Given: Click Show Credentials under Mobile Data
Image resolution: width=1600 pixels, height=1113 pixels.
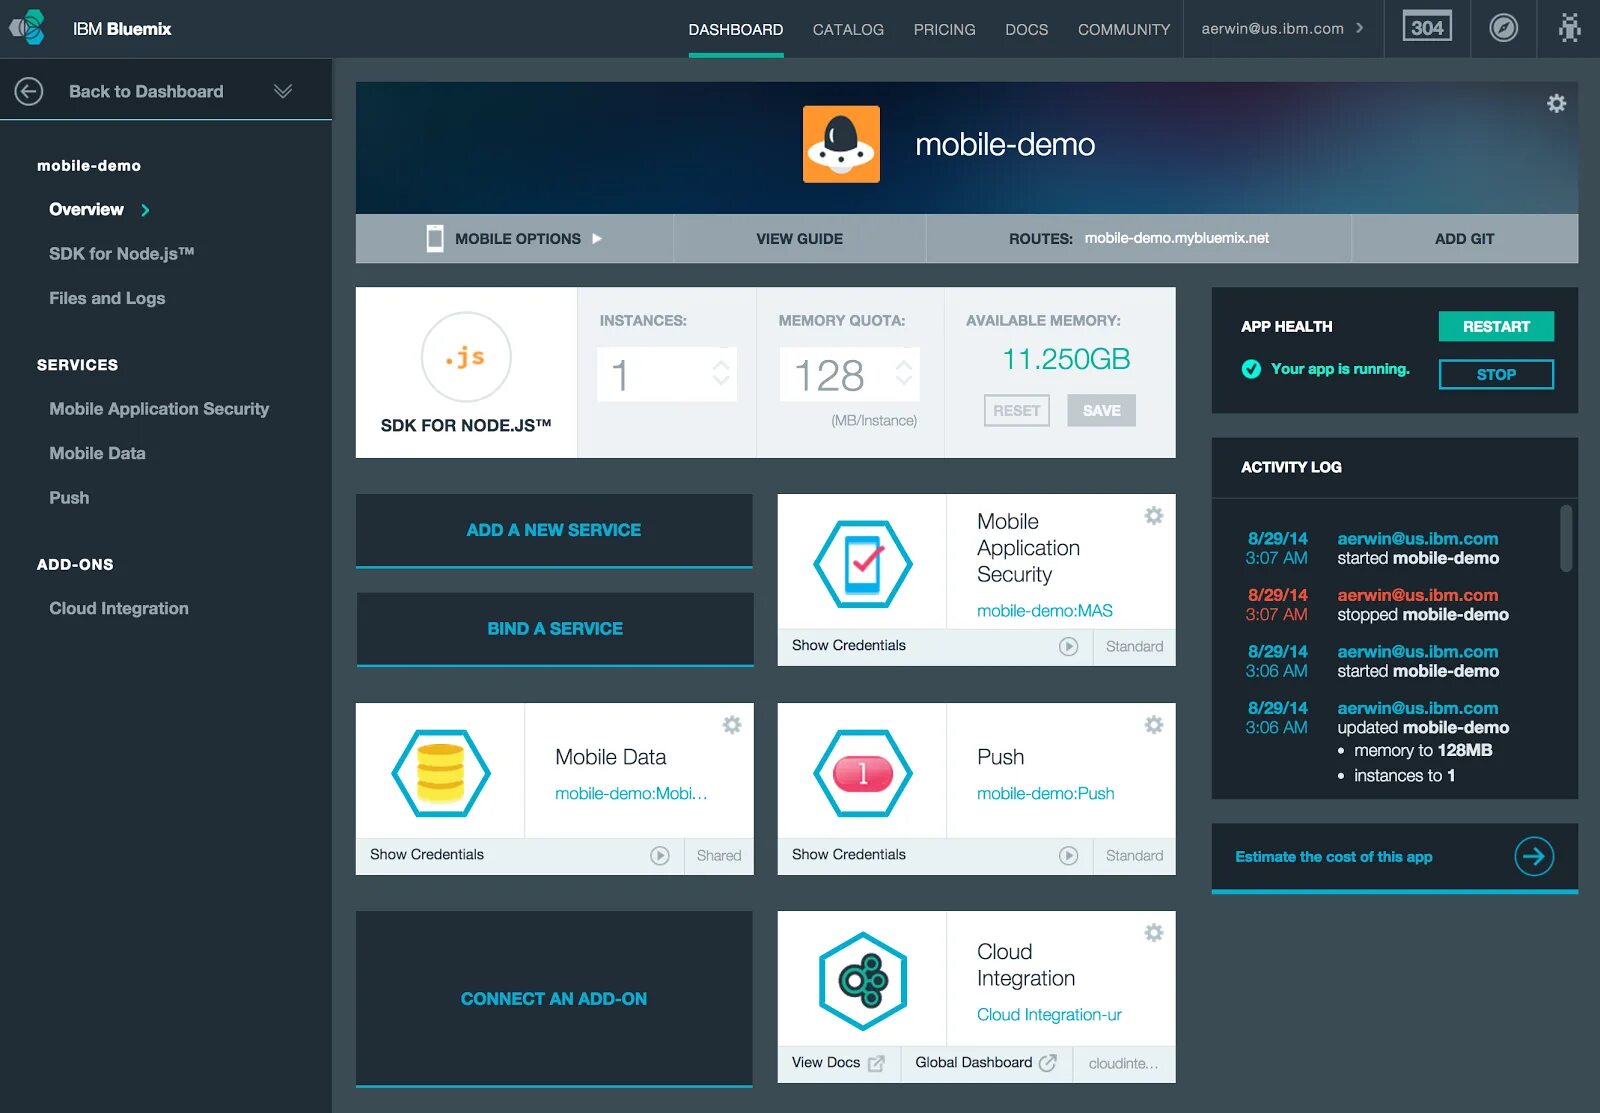Looking at the screenshot, I should pyautogui.click(x=427, y=855).
